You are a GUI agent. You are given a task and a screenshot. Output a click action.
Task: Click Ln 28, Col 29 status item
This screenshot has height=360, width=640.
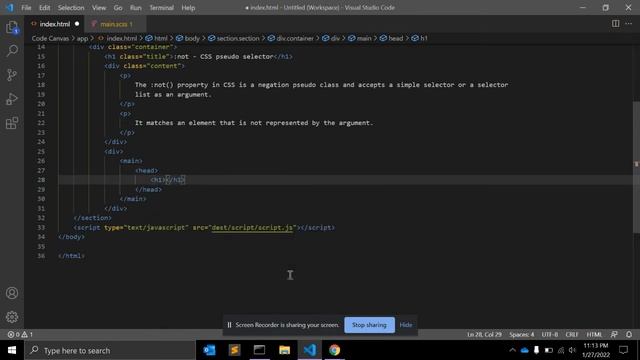tap(484, 334)
